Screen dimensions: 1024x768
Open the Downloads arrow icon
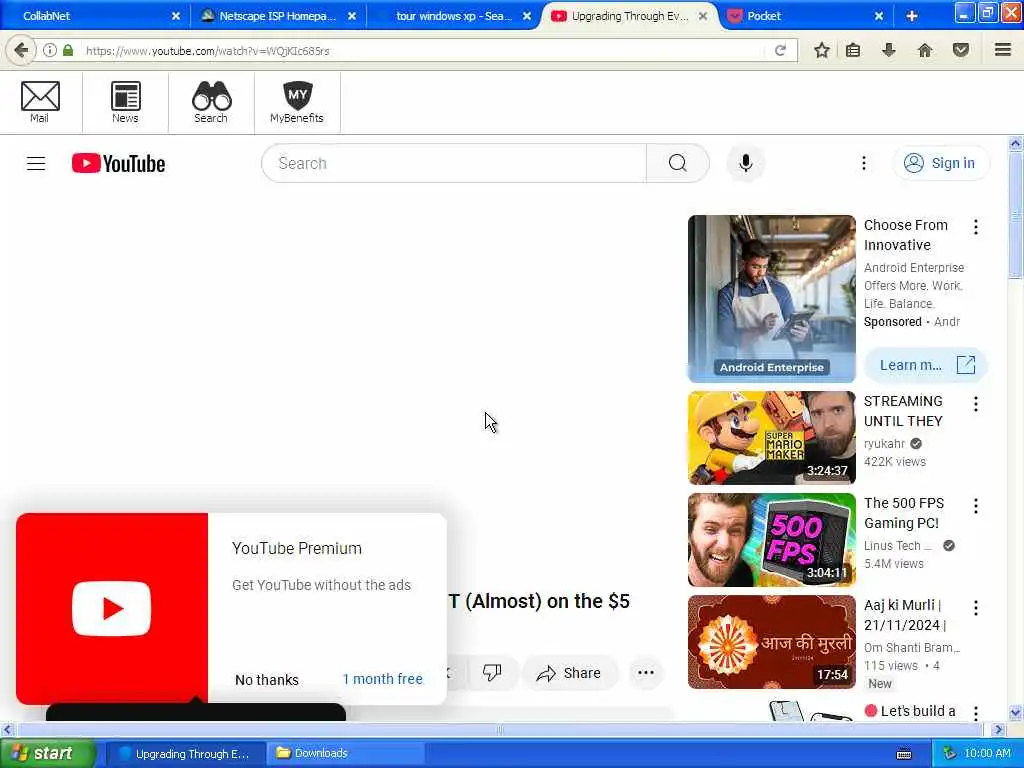[888, 50]
